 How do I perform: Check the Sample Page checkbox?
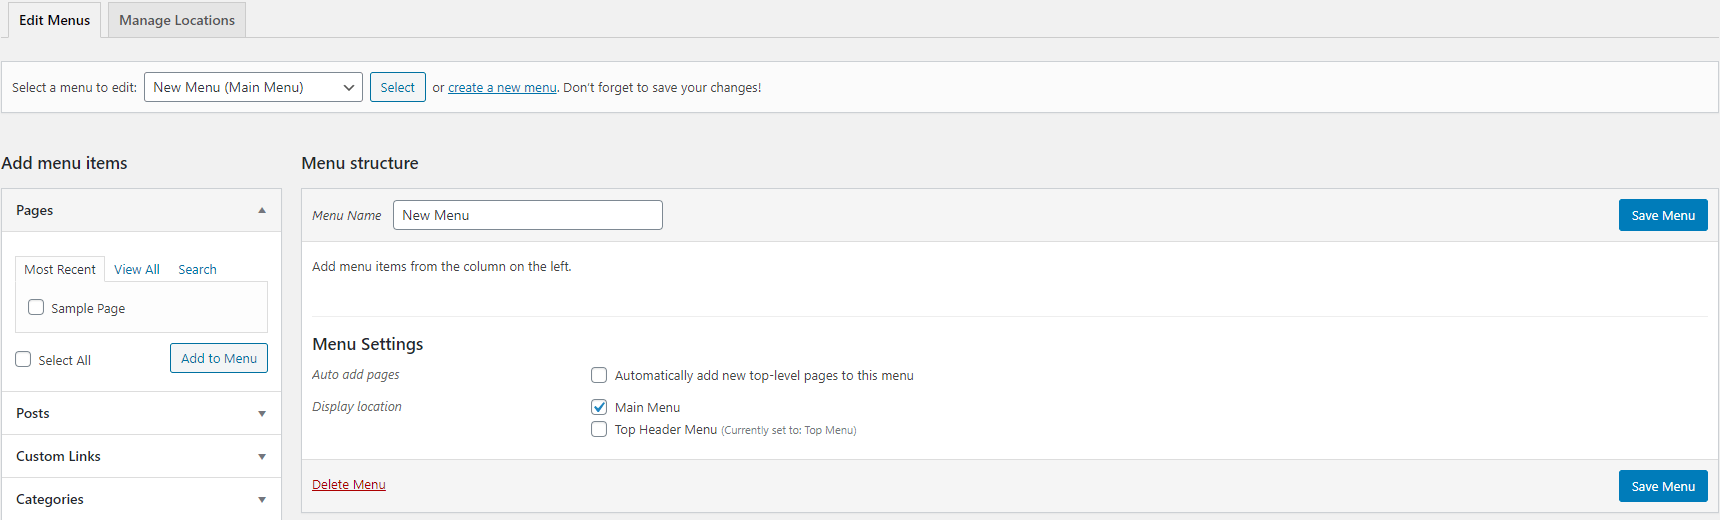36,307
